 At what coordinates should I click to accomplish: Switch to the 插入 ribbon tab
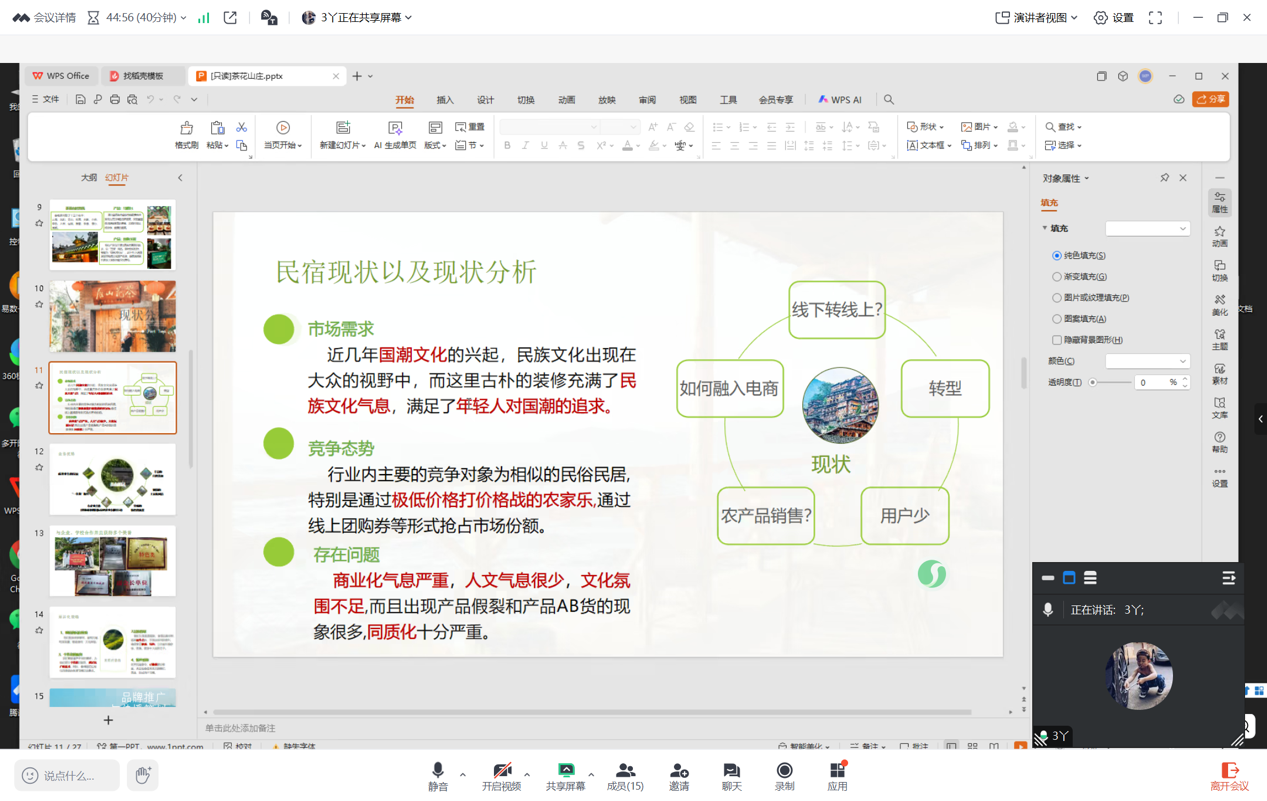[445, 100]
